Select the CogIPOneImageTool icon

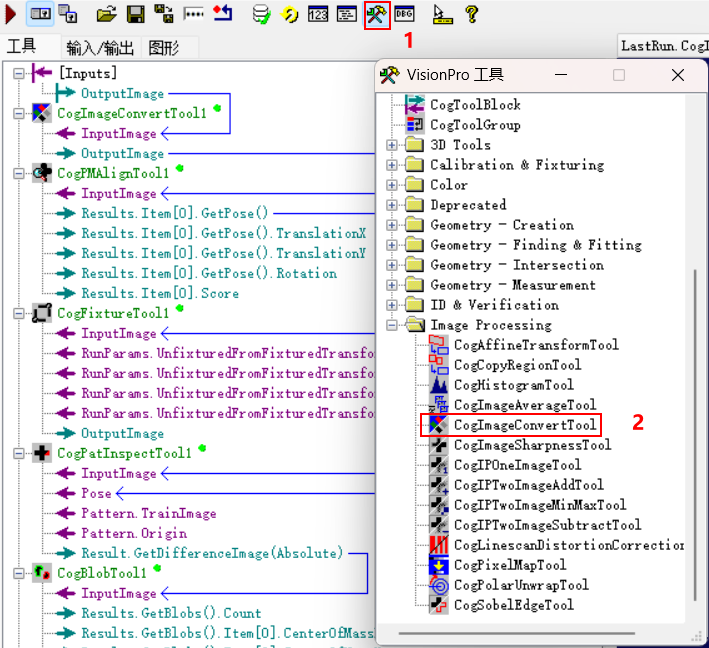pos(439,465)
